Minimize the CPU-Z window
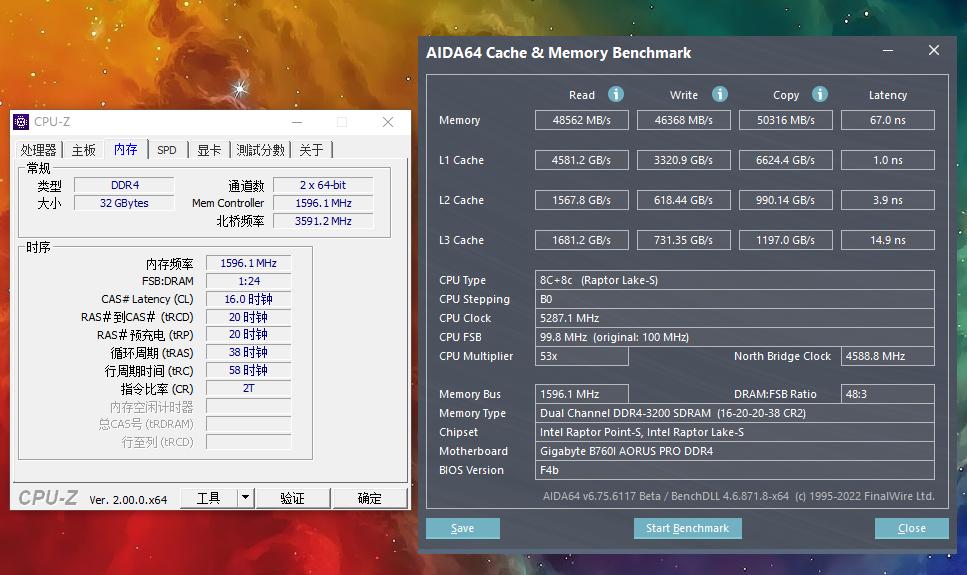The height and width of the screenshot is (575, 967). click(x=297, y=122)
